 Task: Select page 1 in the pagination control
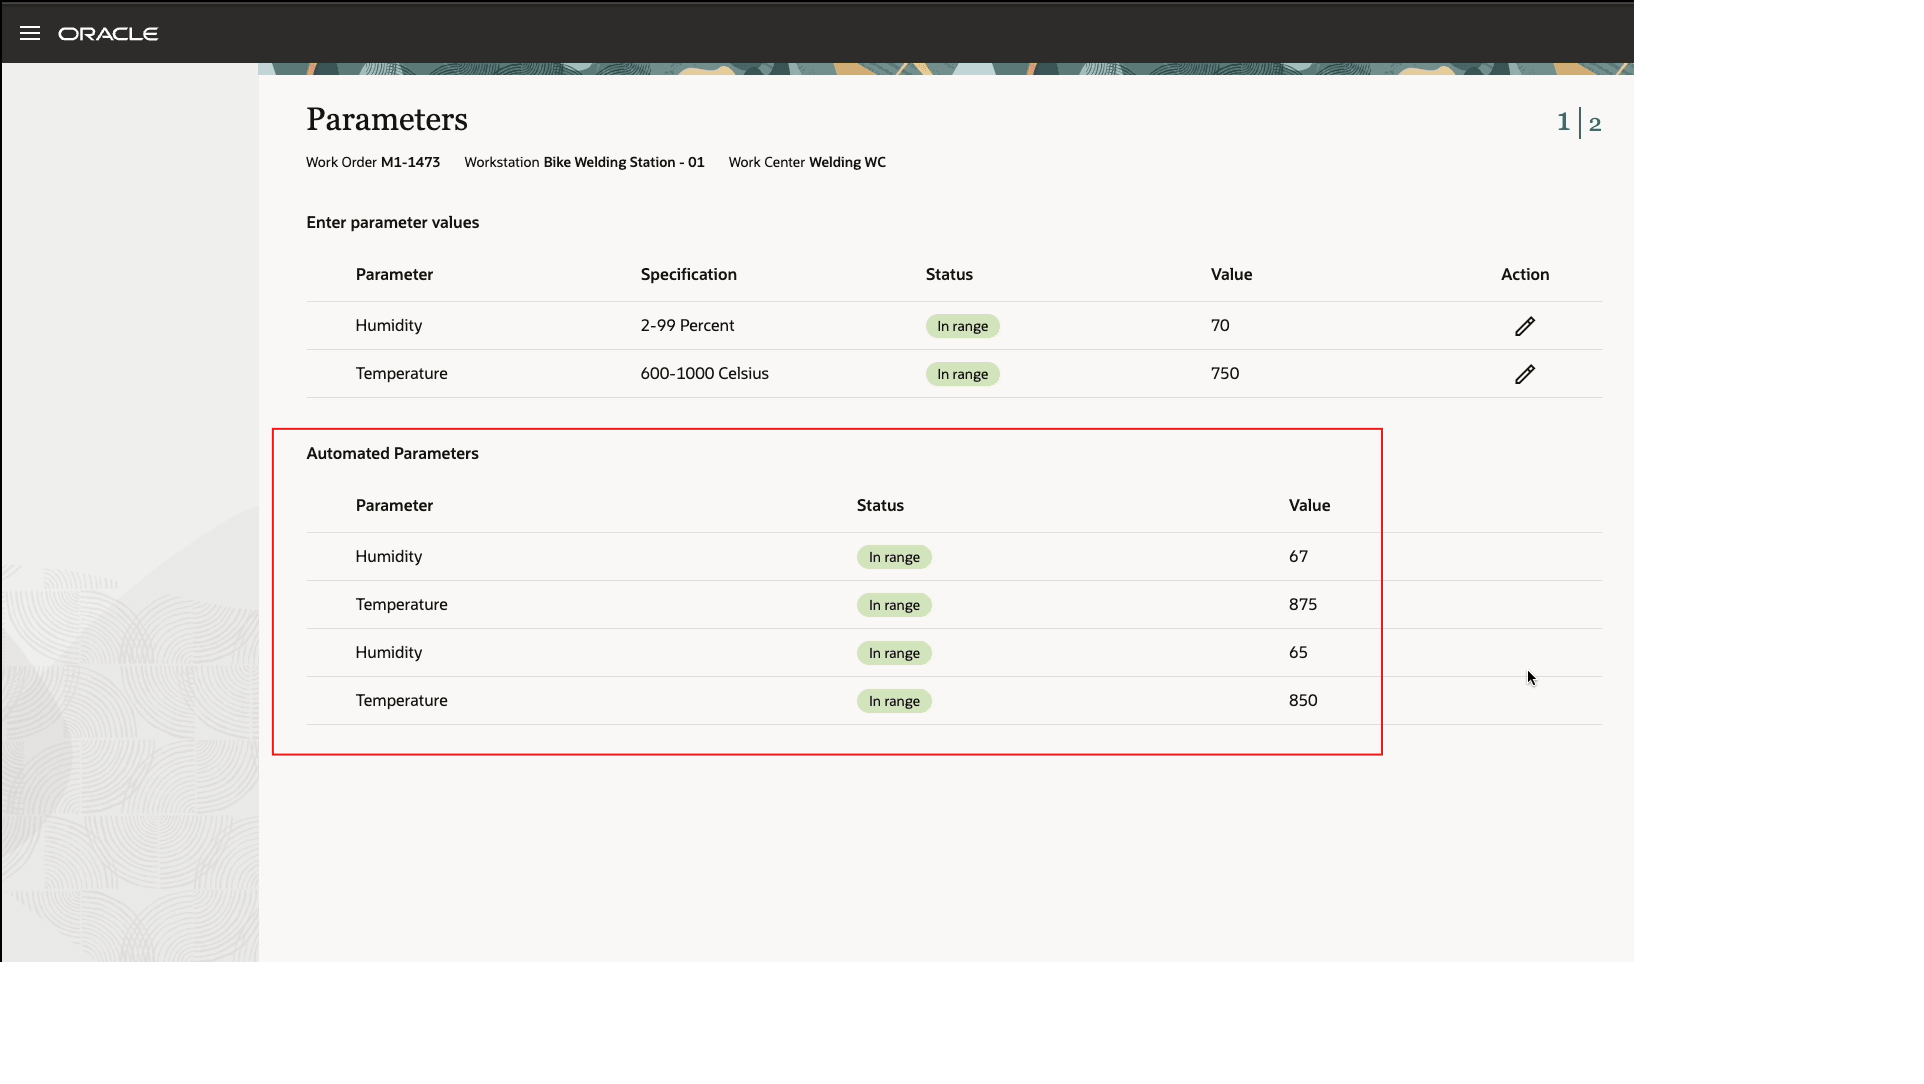point(1563,120)
